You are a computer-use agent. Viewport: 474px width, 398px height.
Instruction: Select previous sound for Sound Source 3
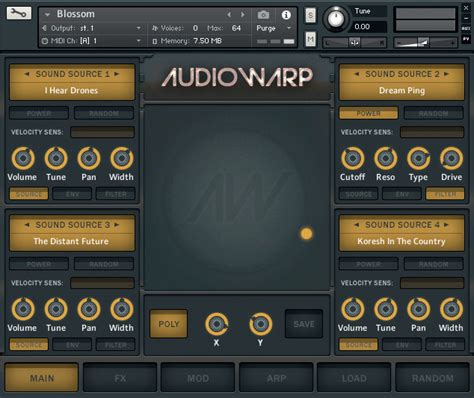pyautogui.click(x=27, y=225)
